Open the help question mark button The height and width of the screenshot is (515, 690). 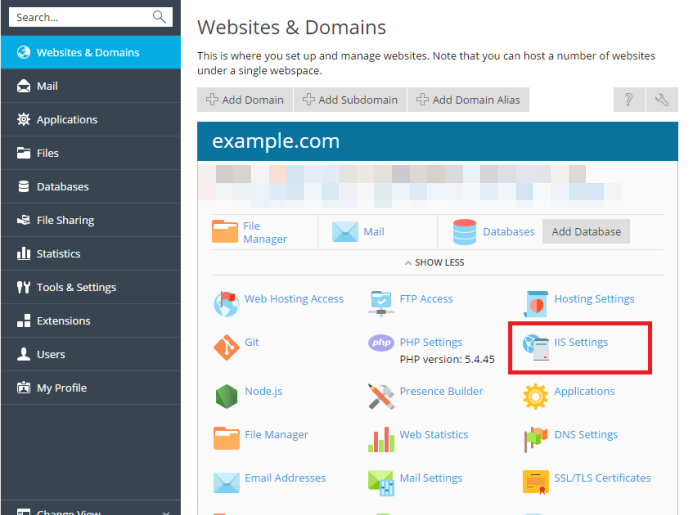click(x=628, y=100)
